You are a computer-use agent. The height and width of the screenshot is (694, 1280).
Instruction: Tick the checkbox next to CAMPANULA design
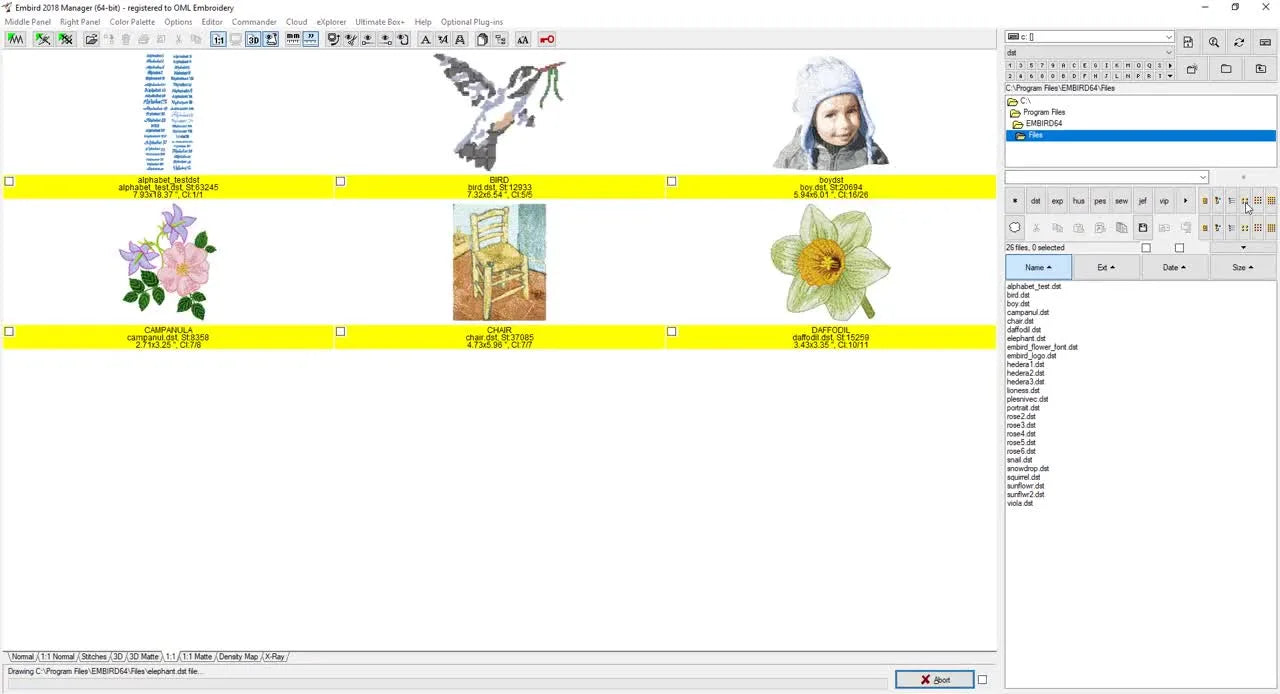(9, 331)
